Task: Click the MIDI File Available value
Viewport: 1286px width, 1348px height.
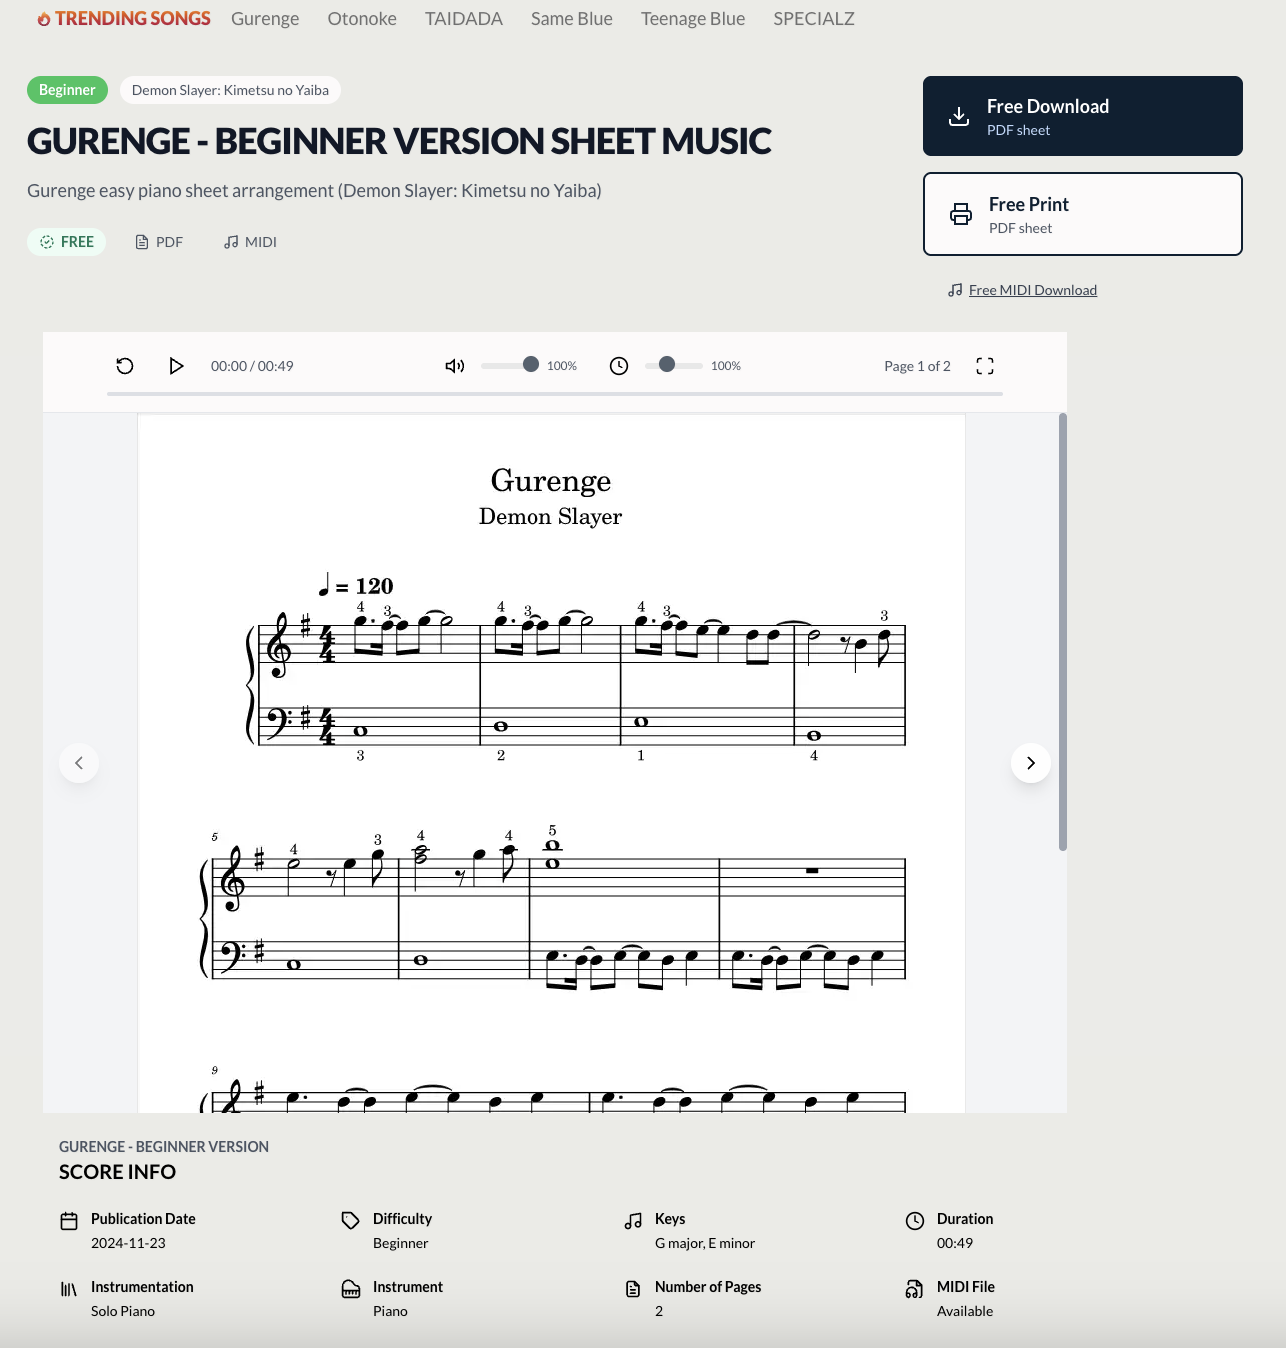Action: (965, 1311)
